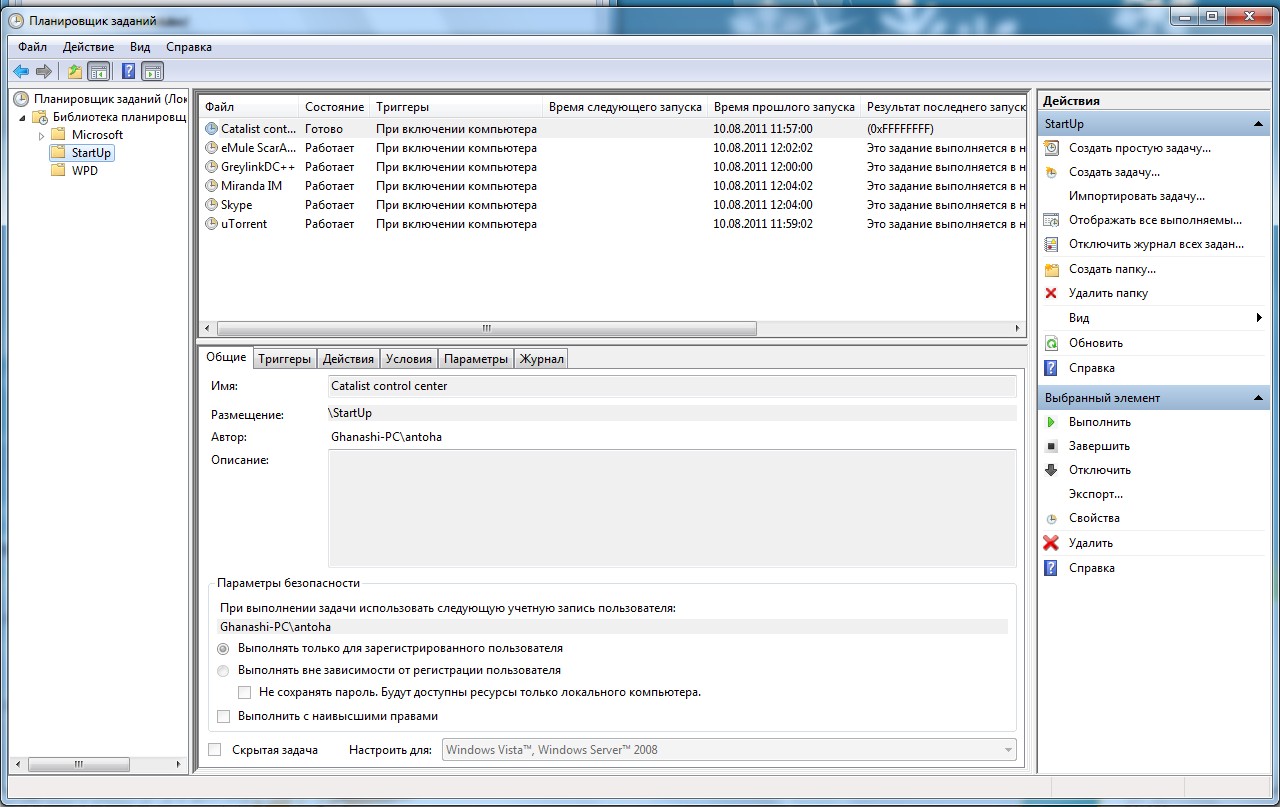Click the Отключить down-arrow icon
The image size is (1280, 807).
coord(1051,470)
